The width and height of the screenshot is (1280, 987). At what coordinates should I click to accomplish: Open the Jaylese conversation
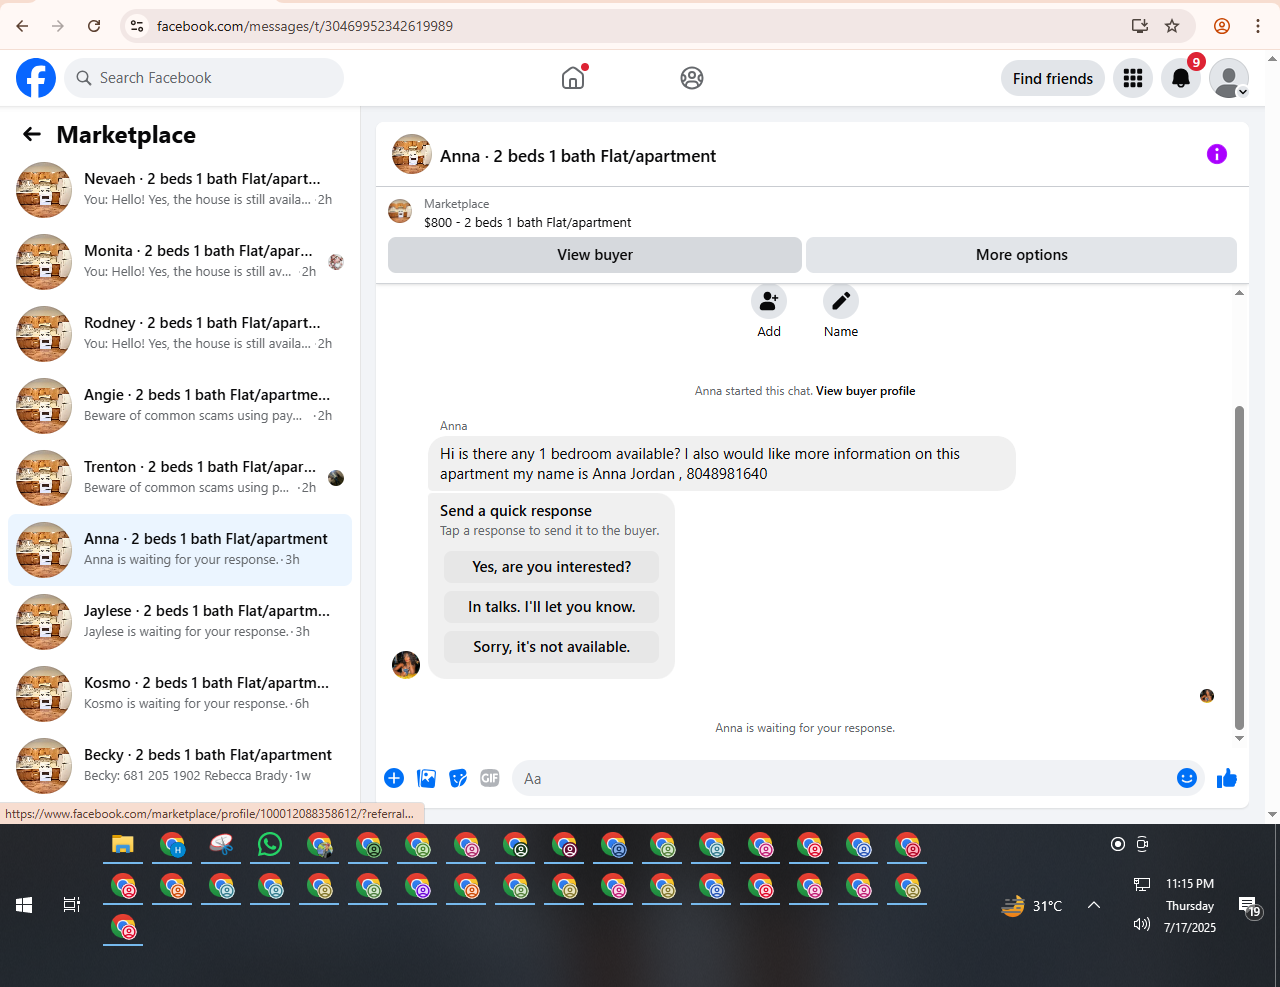click(x=180, y=622)
